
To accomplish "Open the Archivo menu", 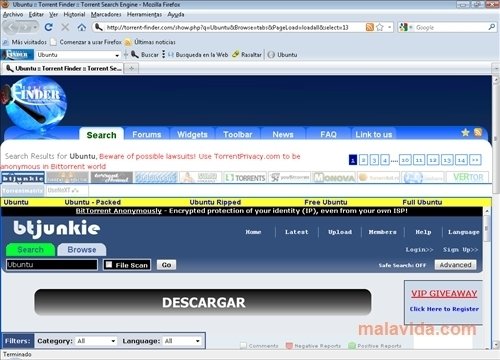I will (13, 14).
